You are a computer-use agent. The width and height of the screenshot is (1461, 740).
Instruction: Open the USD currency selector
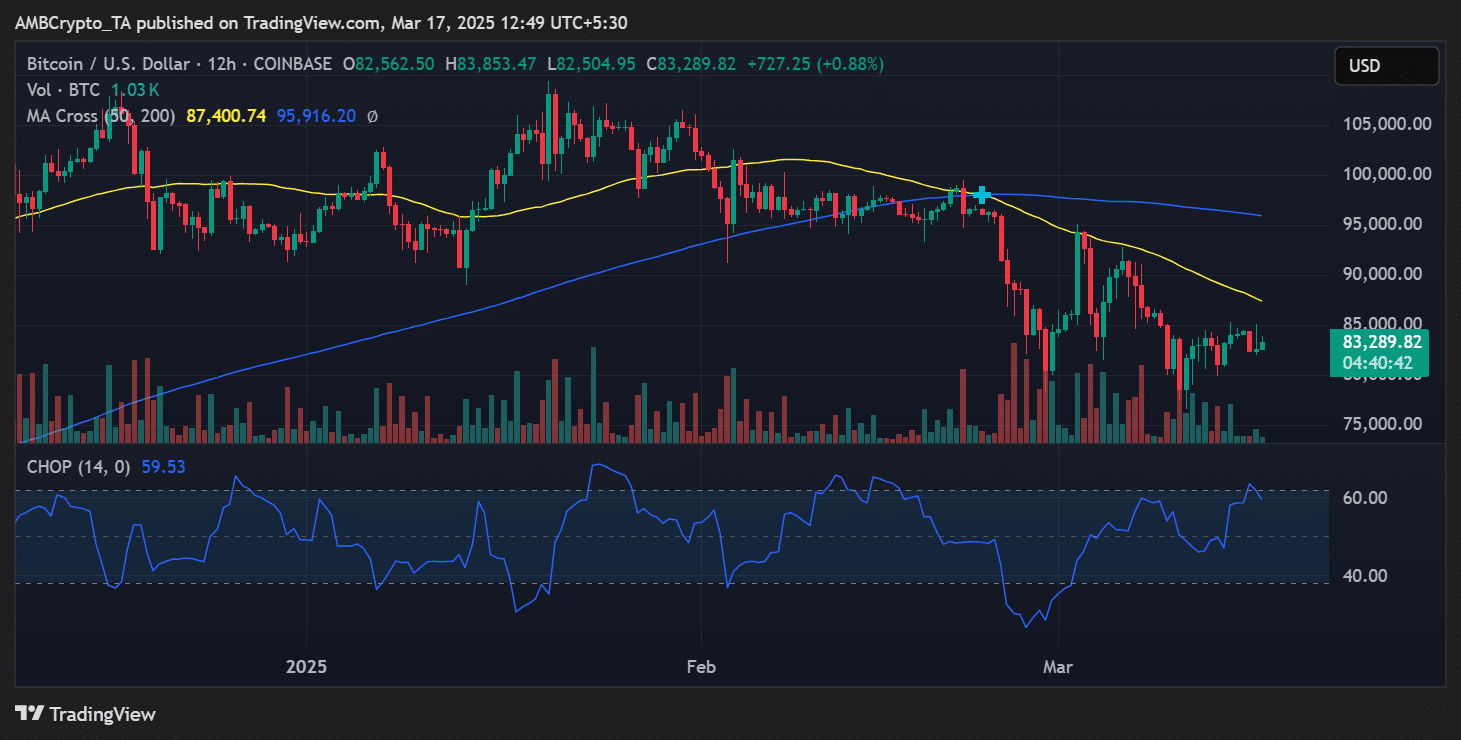click(x=1386, y=66)
